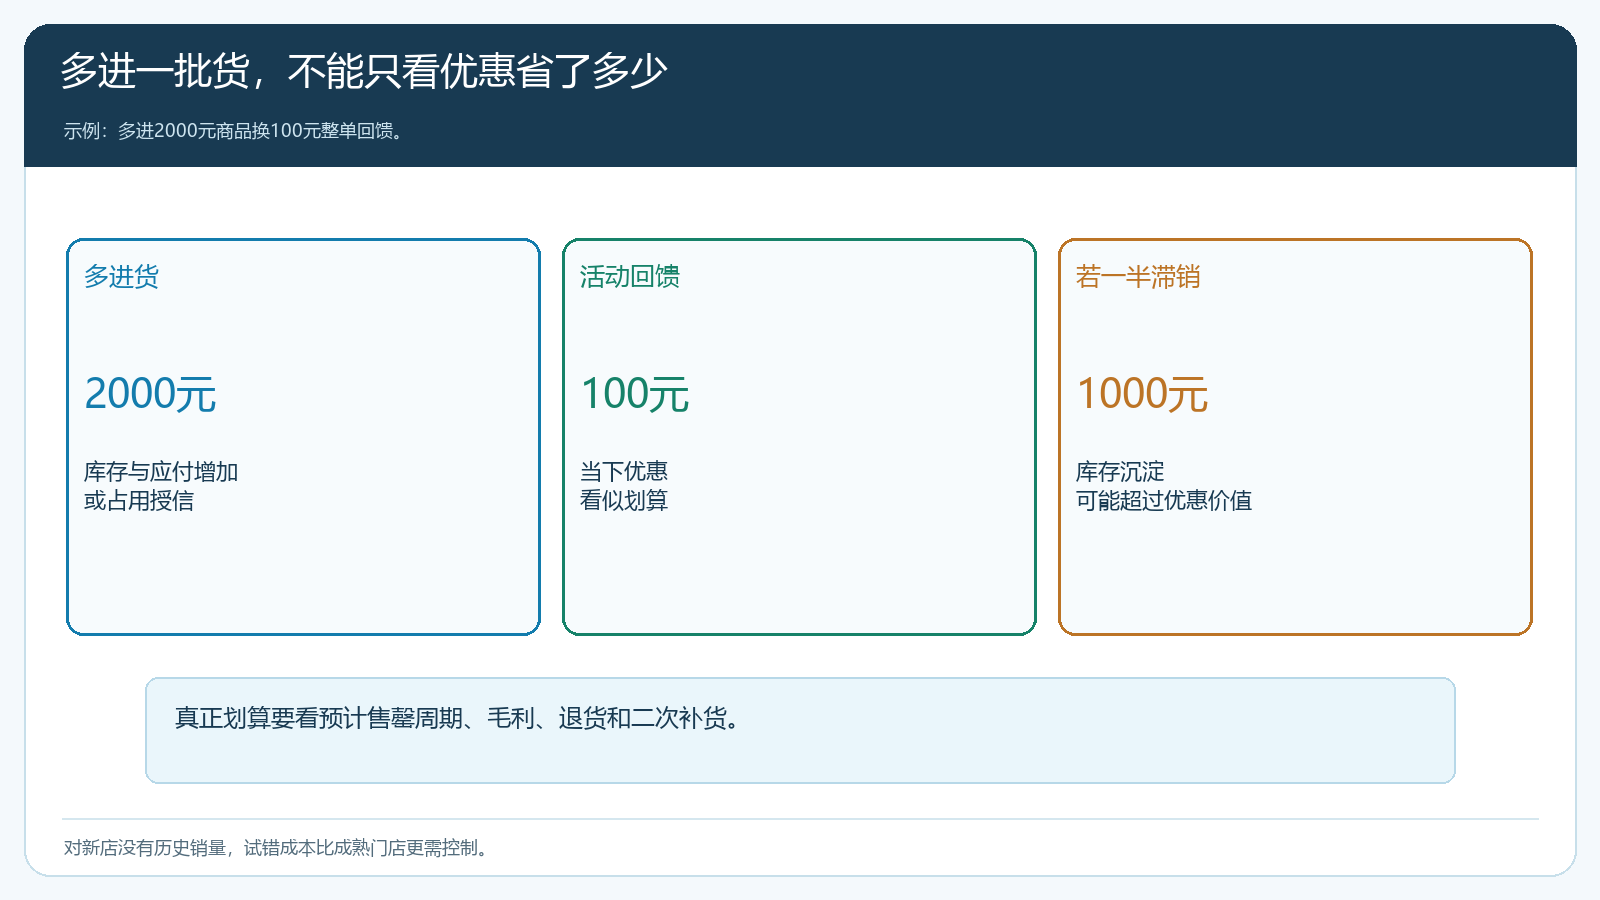The image size is (1600, 900).
Task: Click the 活动回馈 card heading
Action: coord(629,276)
